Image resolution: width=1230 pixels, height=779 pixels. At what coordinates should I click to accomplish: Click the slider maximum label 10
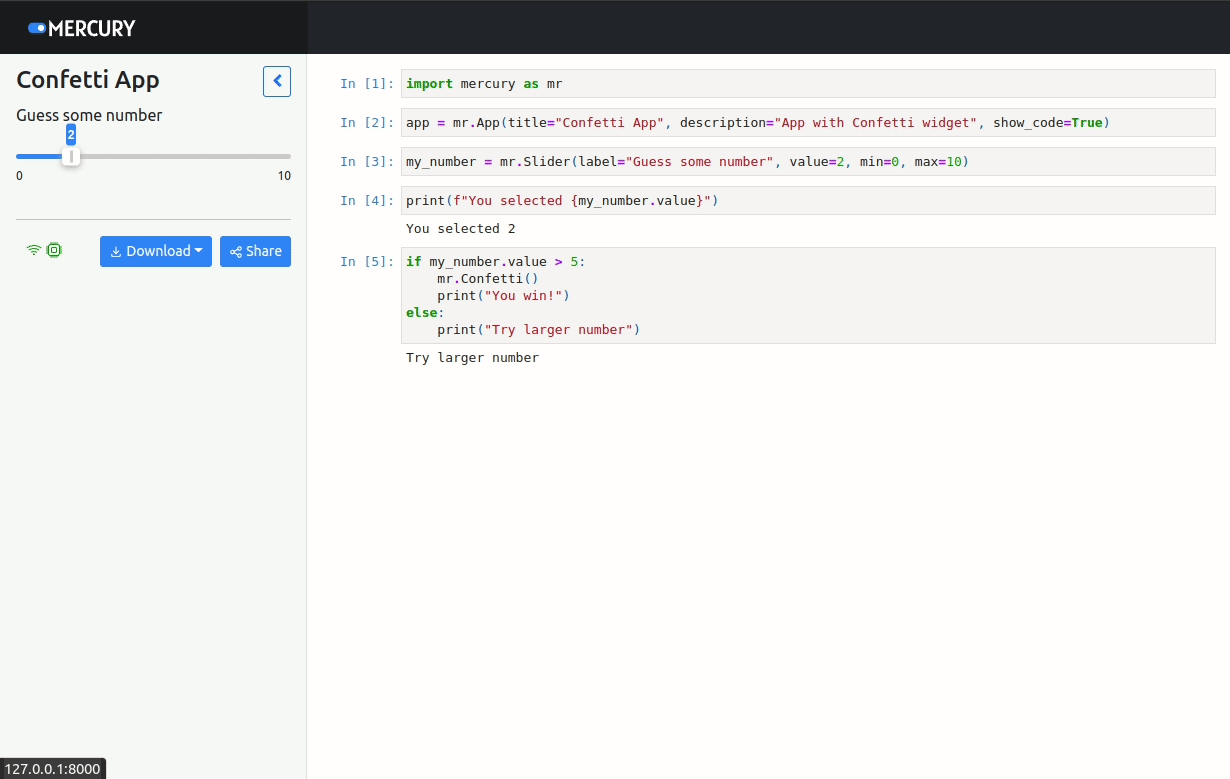[x=284, y=175]
